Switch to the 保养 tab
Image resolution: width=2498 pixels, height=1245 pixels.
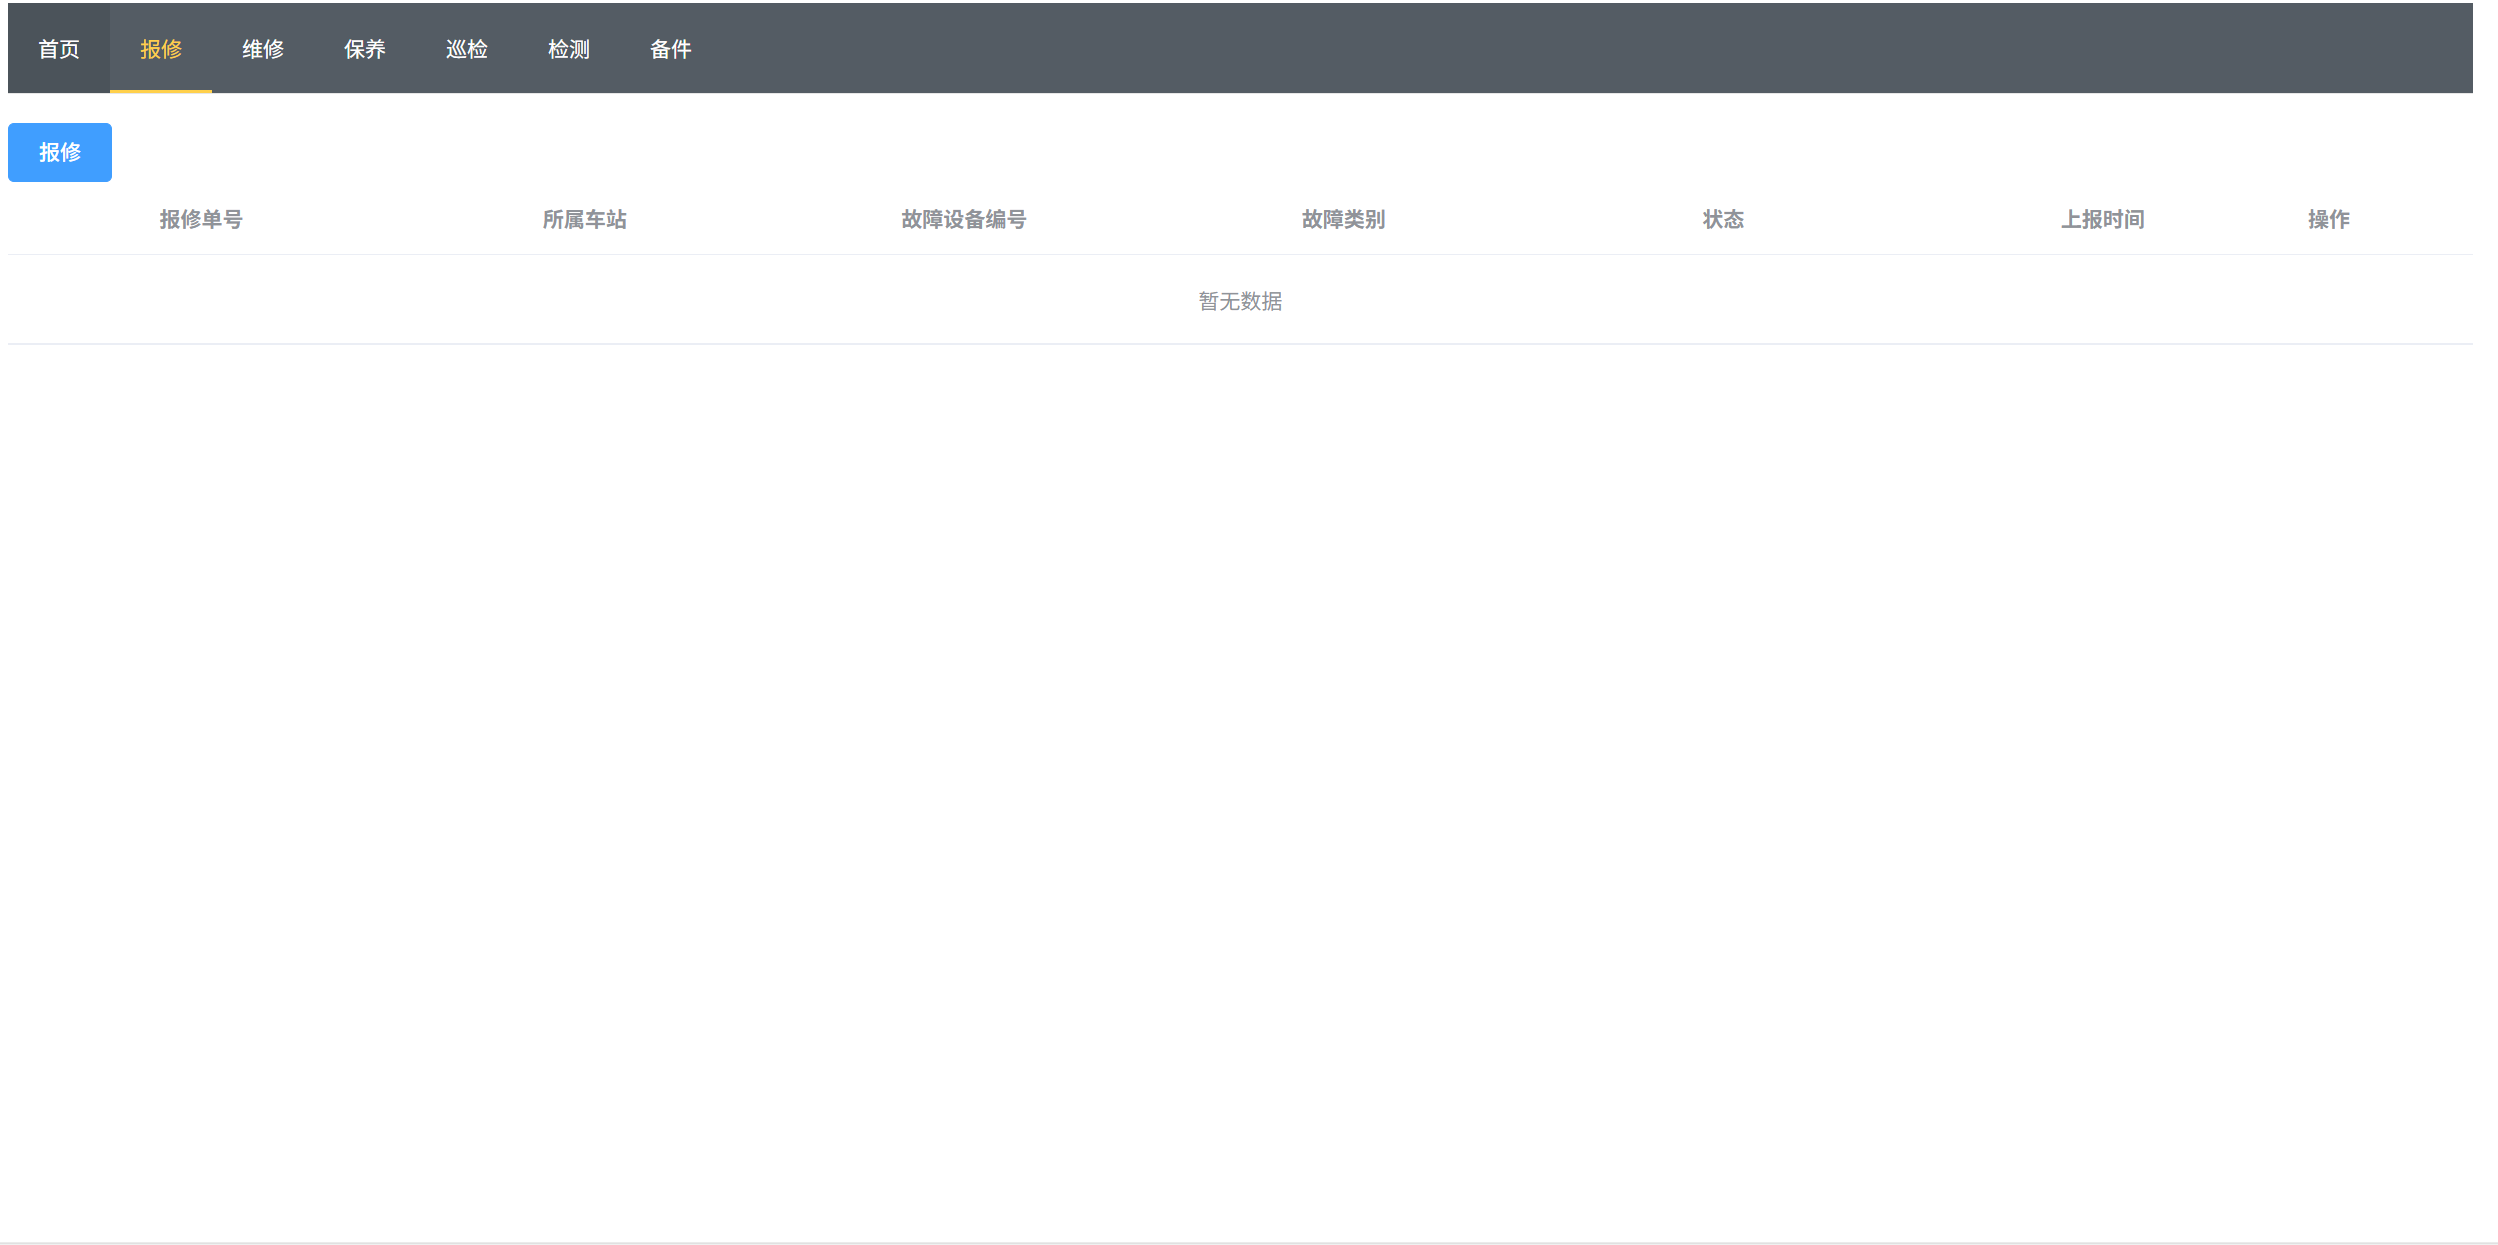tap(365, 49)
